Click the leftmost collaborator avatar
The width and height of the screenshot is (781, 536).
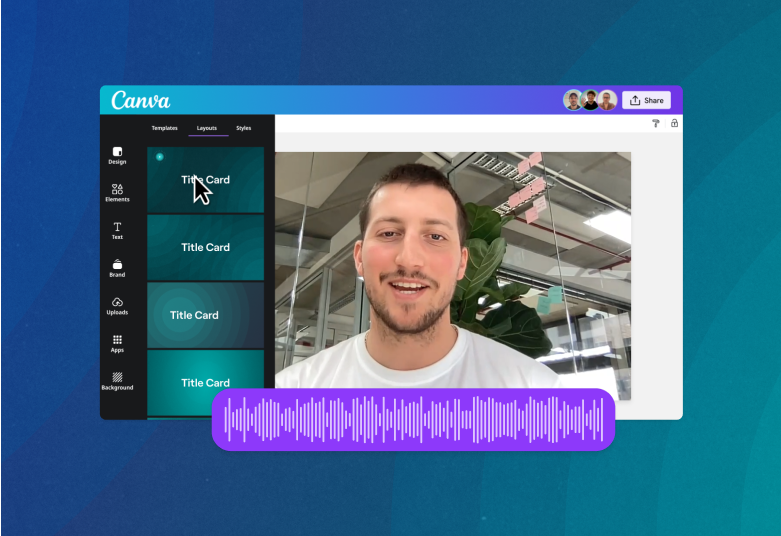573,100
